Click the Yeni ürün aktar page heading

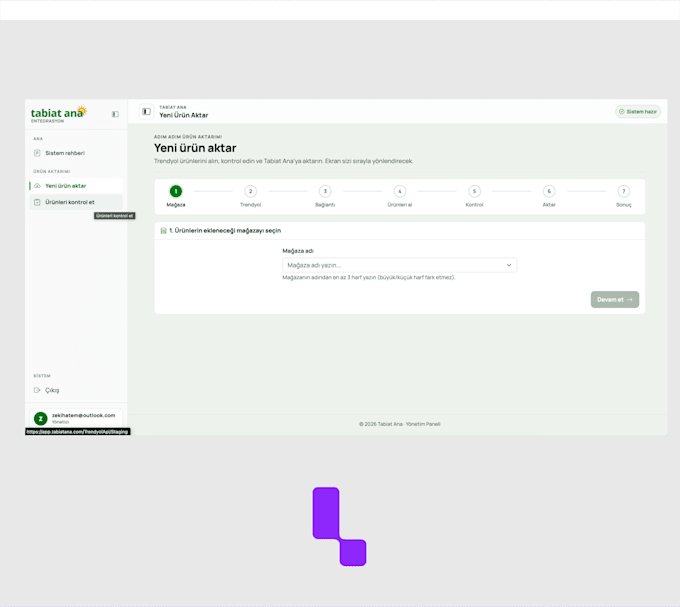[195, 148]
